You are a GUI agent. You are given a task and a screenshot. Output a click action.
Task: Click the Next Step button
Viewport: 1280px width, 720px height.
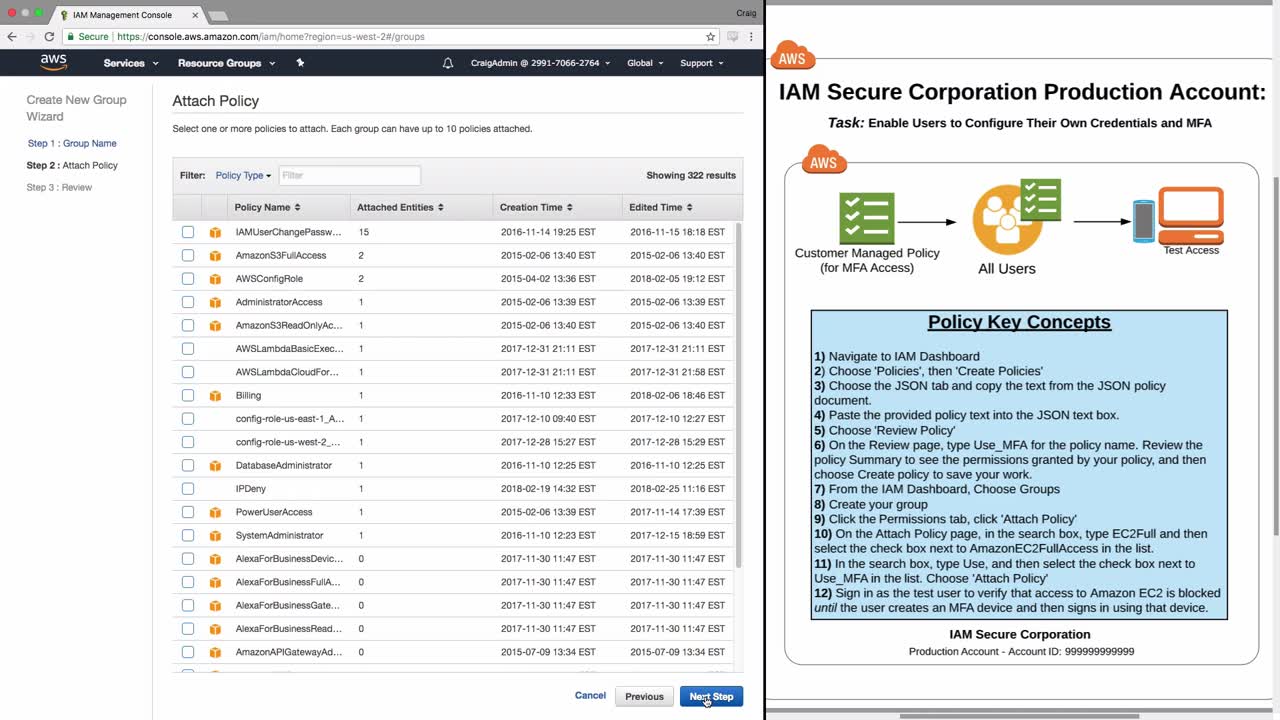[x=711, y=697]
